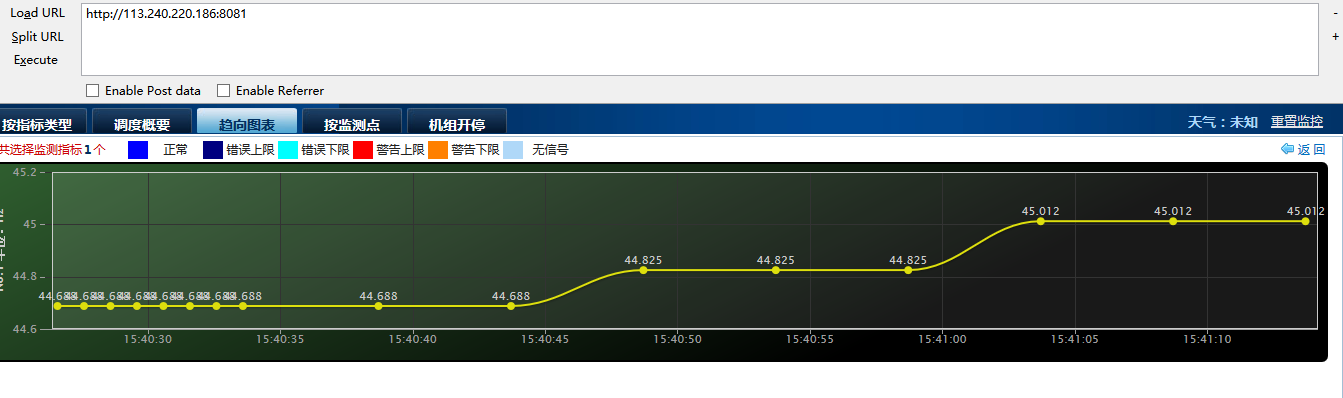This screenshot has height=398, width=1343.
Task: Click the 15:40:30 time axis label
Action: point(148,340)
